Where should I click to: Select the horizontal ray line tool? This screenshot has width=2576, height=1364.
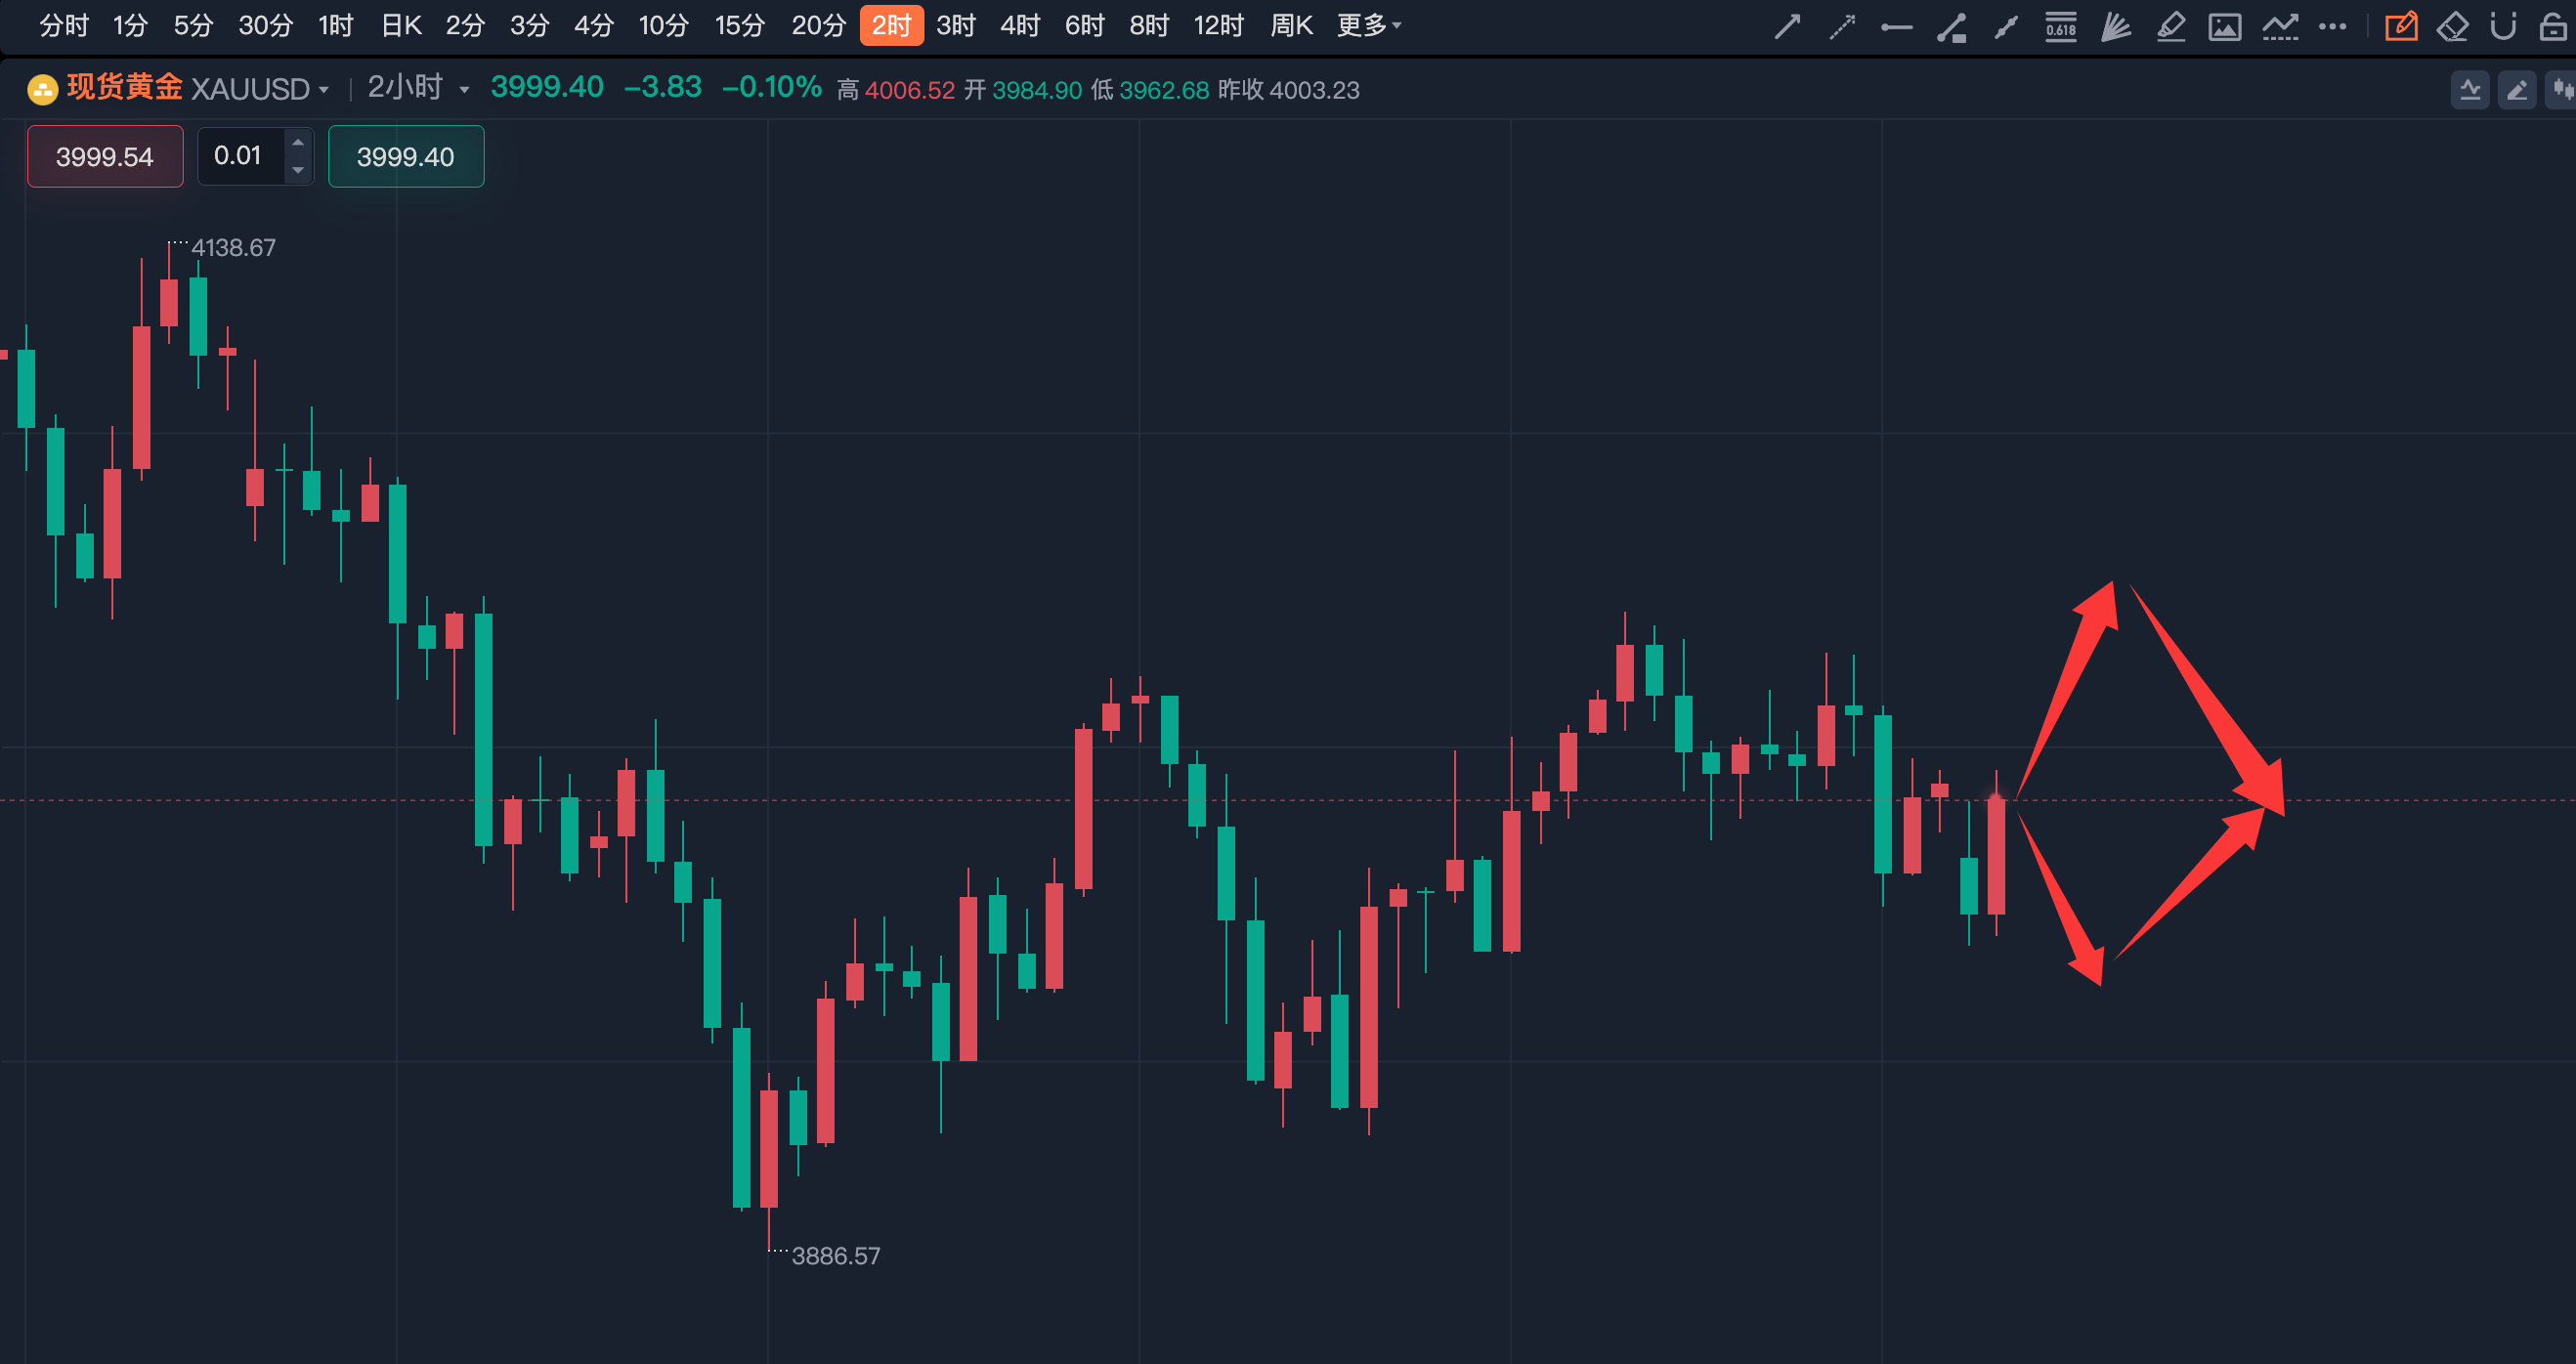(x=1896, y=27)
